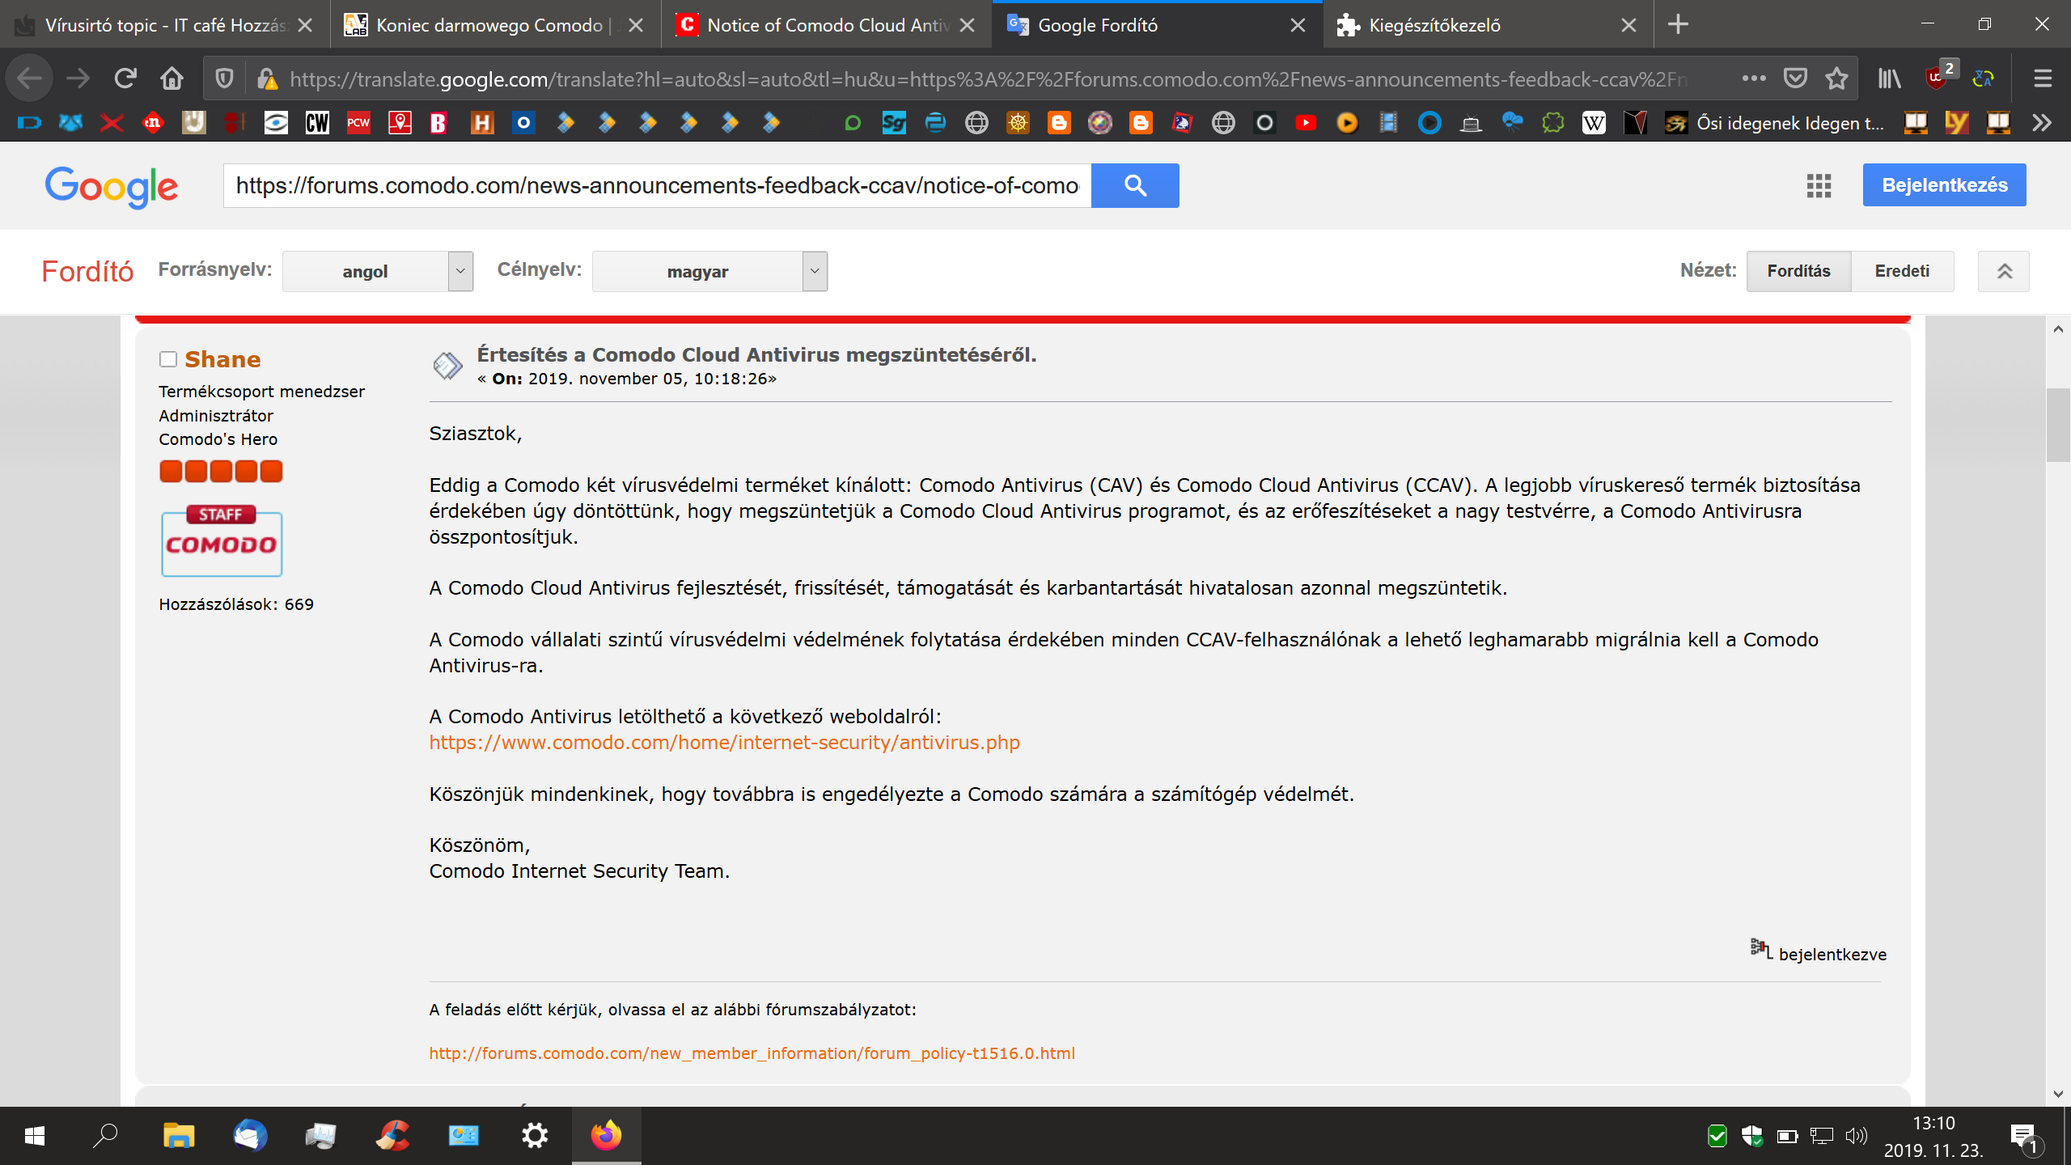Open the Google logo homepage link
The width and height of the screenshot is (2071, 1165).
point(111,186)
